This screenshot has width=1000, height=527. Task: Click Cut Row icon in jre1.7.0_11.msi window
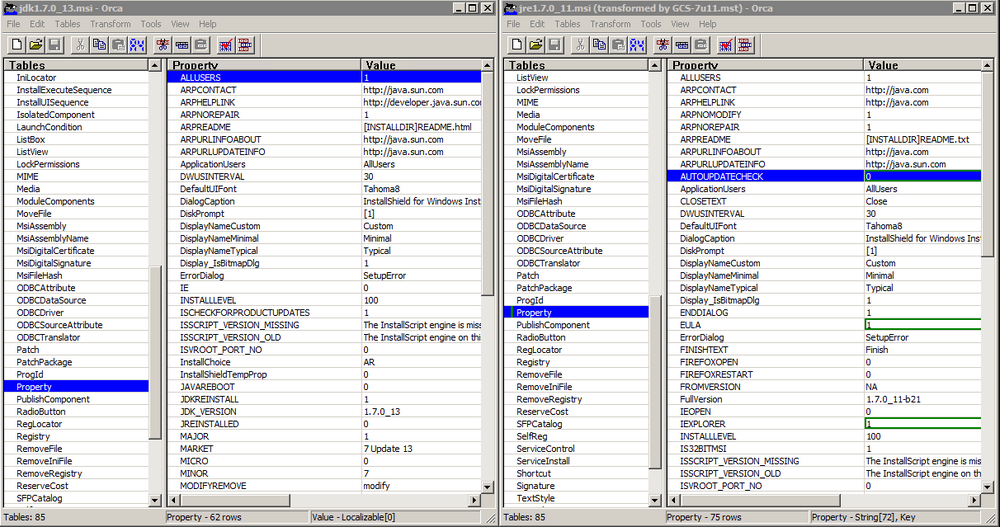click(x=663, y=45)
